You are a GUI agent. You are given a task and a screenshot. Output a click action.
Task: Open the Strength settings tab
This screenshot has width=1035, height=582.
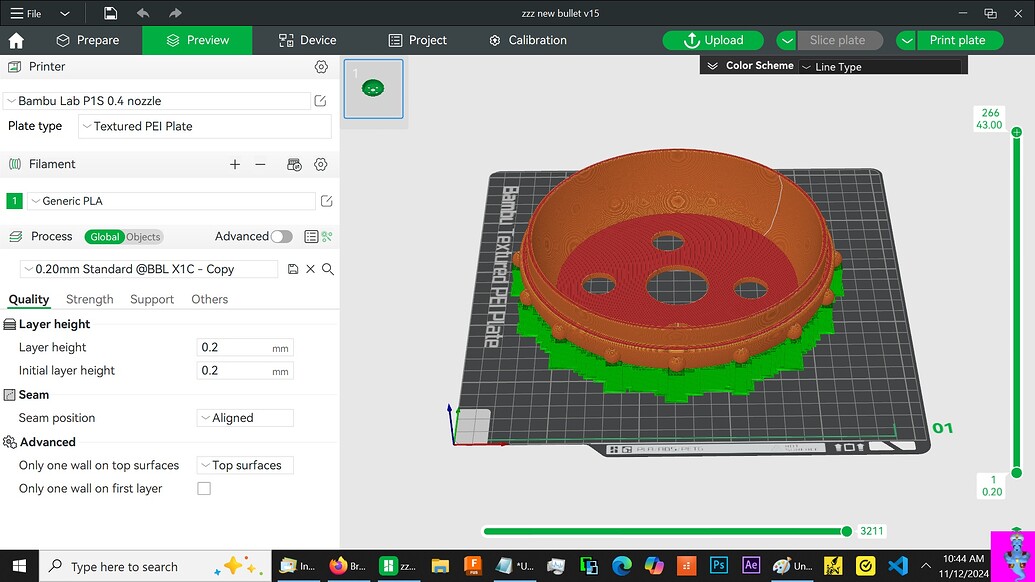click(x=90, y=300)
